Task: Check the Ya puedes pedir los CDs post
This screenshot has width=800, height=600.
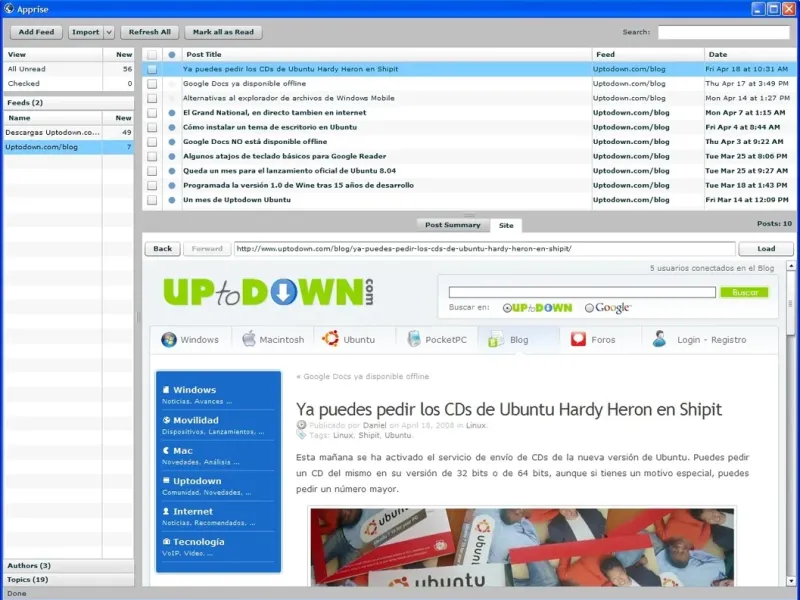Action: point(152,69)
